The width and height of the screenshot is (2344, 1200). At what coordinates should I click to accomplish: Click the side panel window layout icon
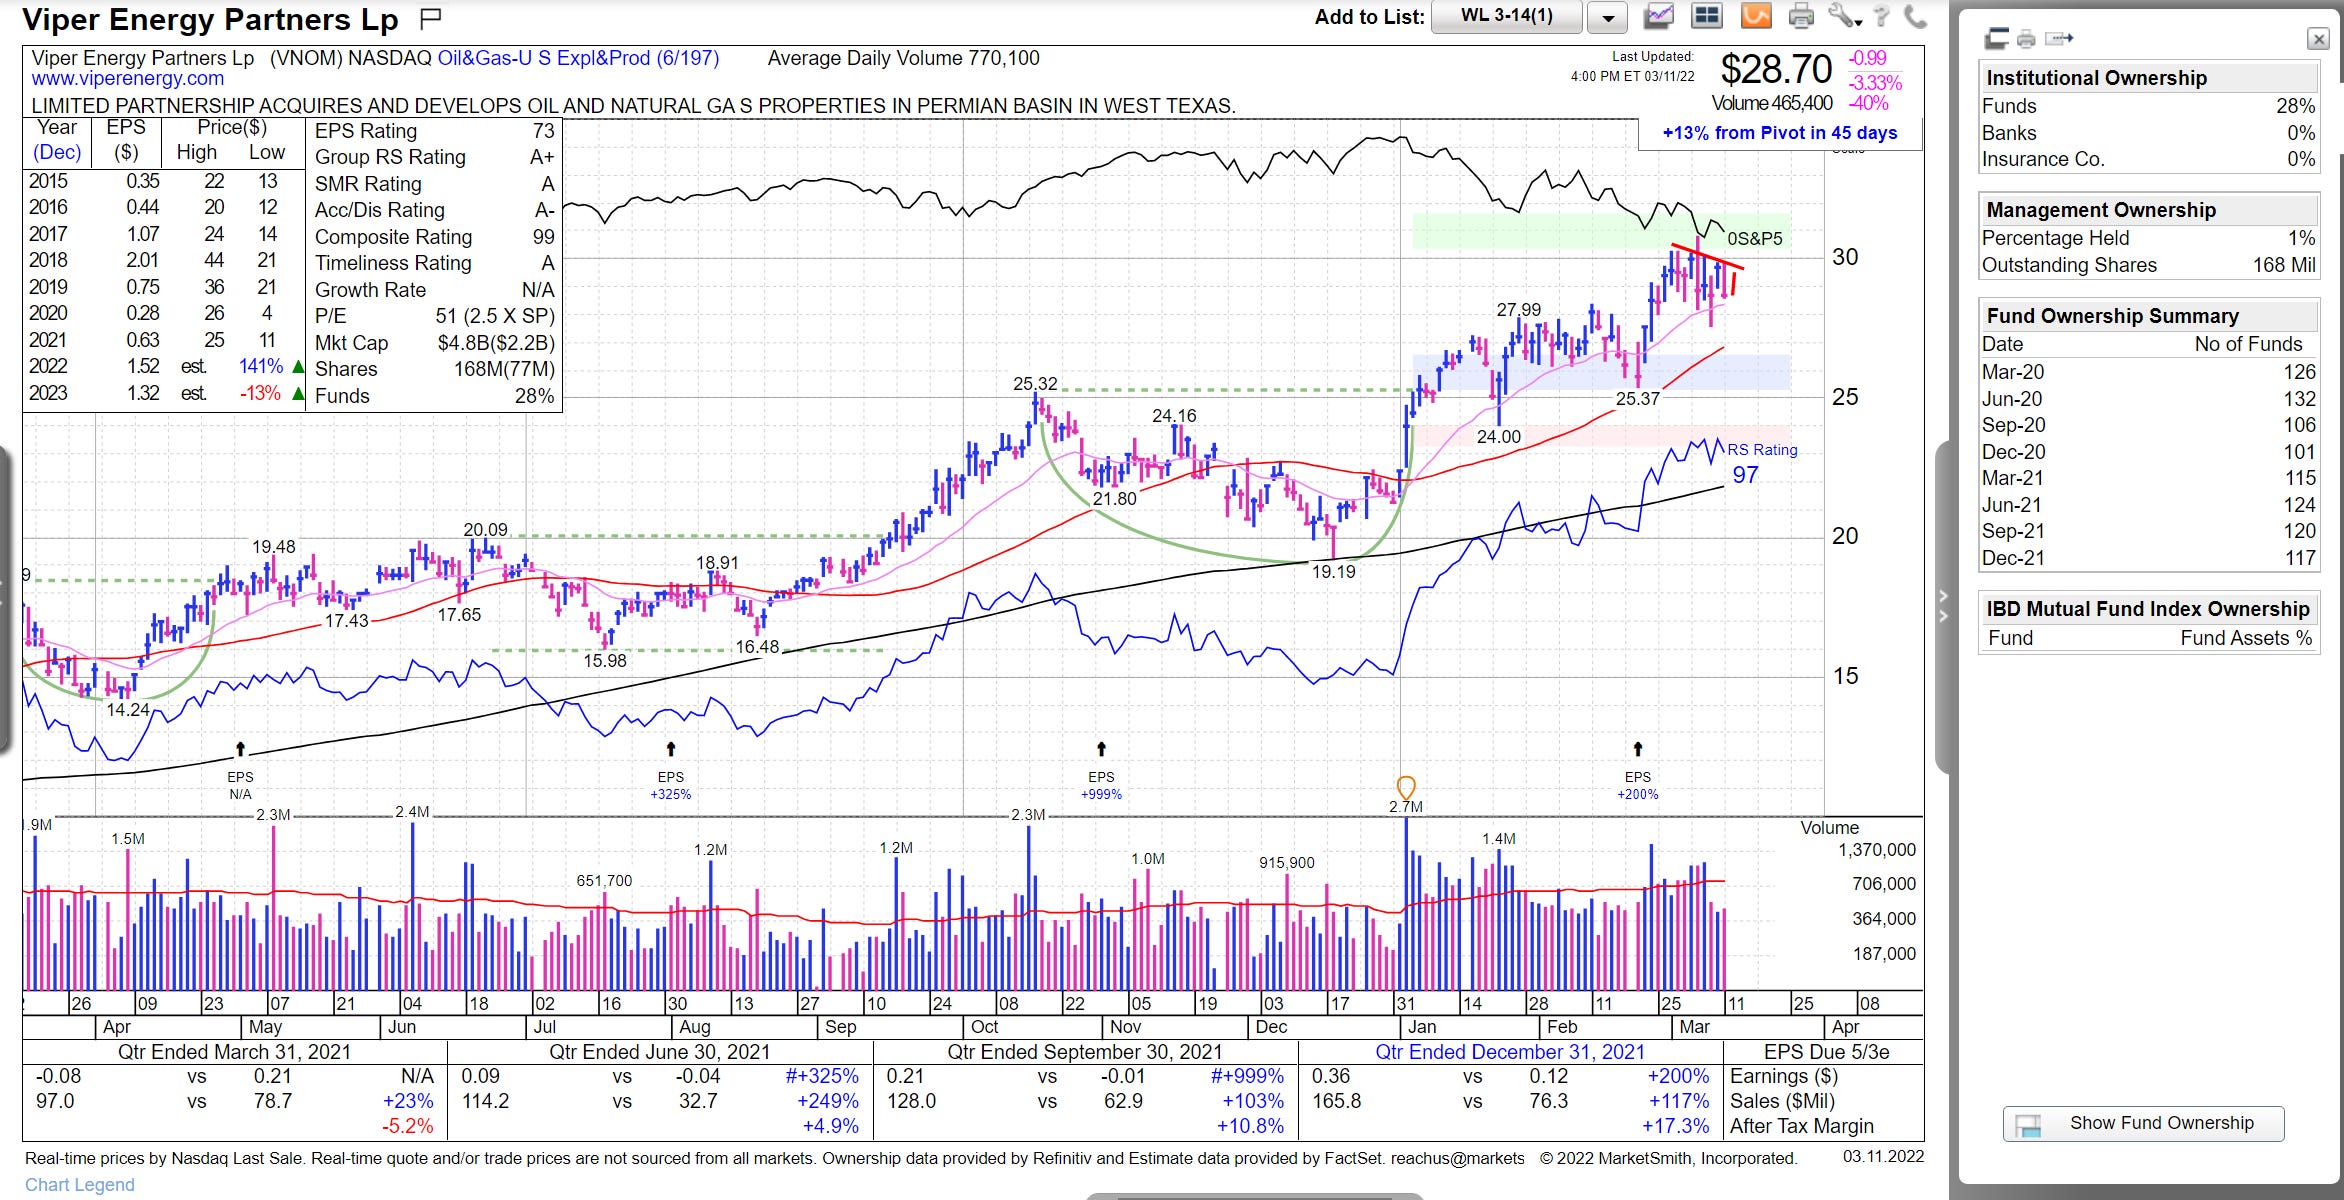tap(1997, 39)
